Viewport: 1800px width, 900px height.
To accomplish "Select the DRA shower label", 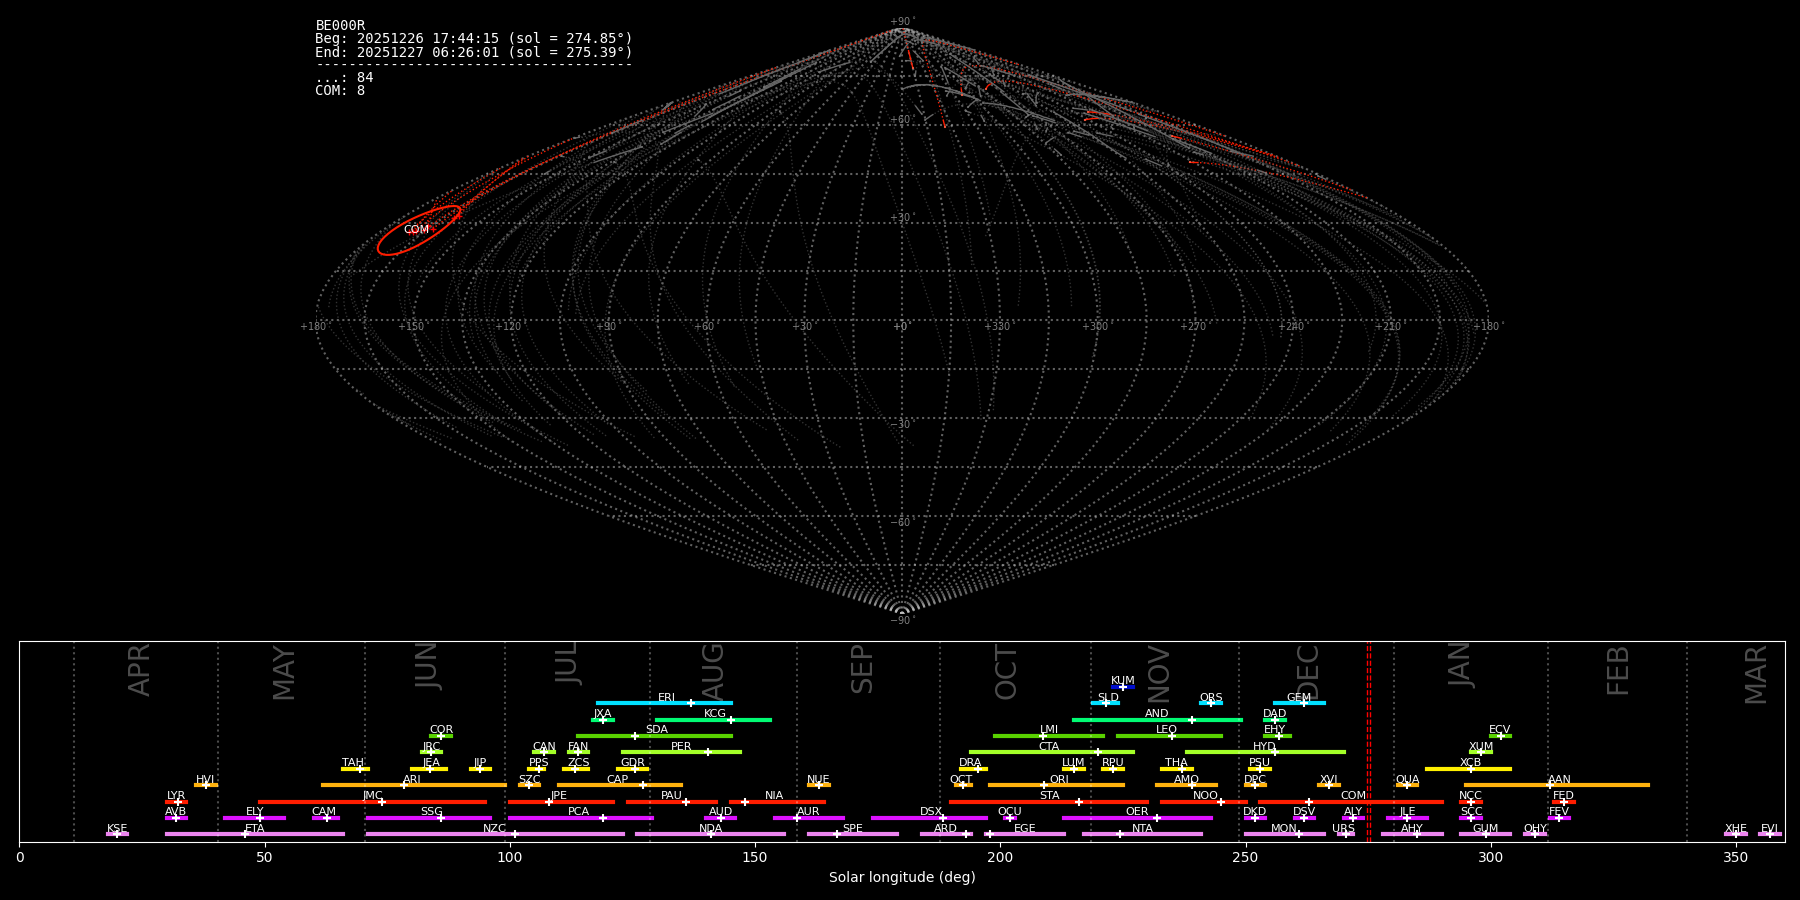I will tap(970, 763).
